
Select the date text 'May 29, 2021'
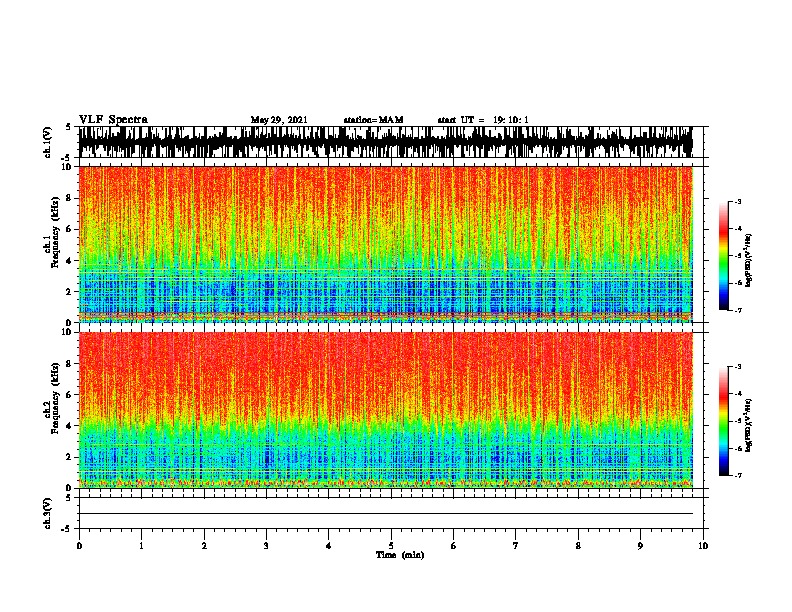tap(279, 120)
